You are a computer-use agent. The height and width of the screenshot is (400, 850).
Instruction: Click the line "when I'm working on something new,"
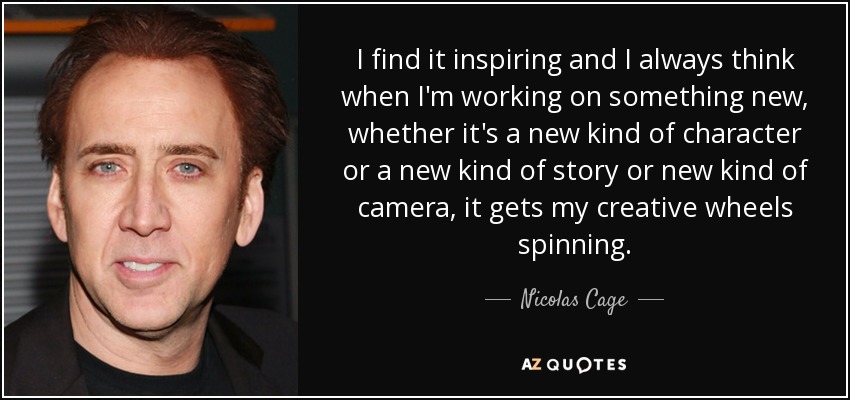(574, 97)
